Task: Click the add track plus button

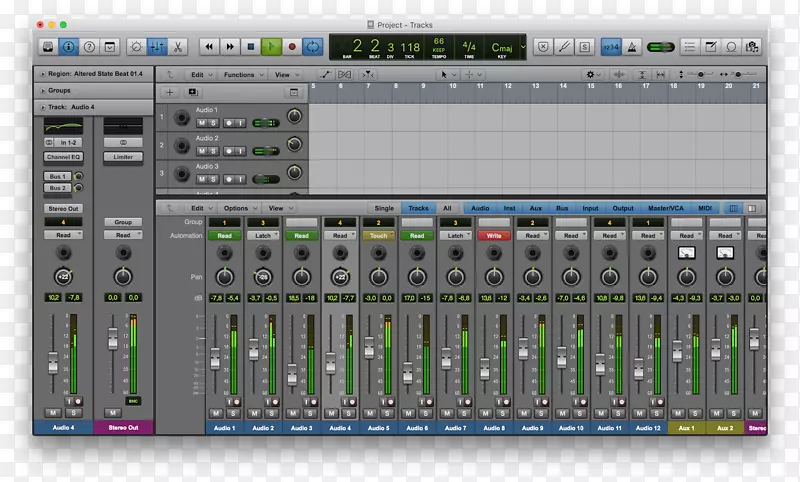Action: pos(170,92)
